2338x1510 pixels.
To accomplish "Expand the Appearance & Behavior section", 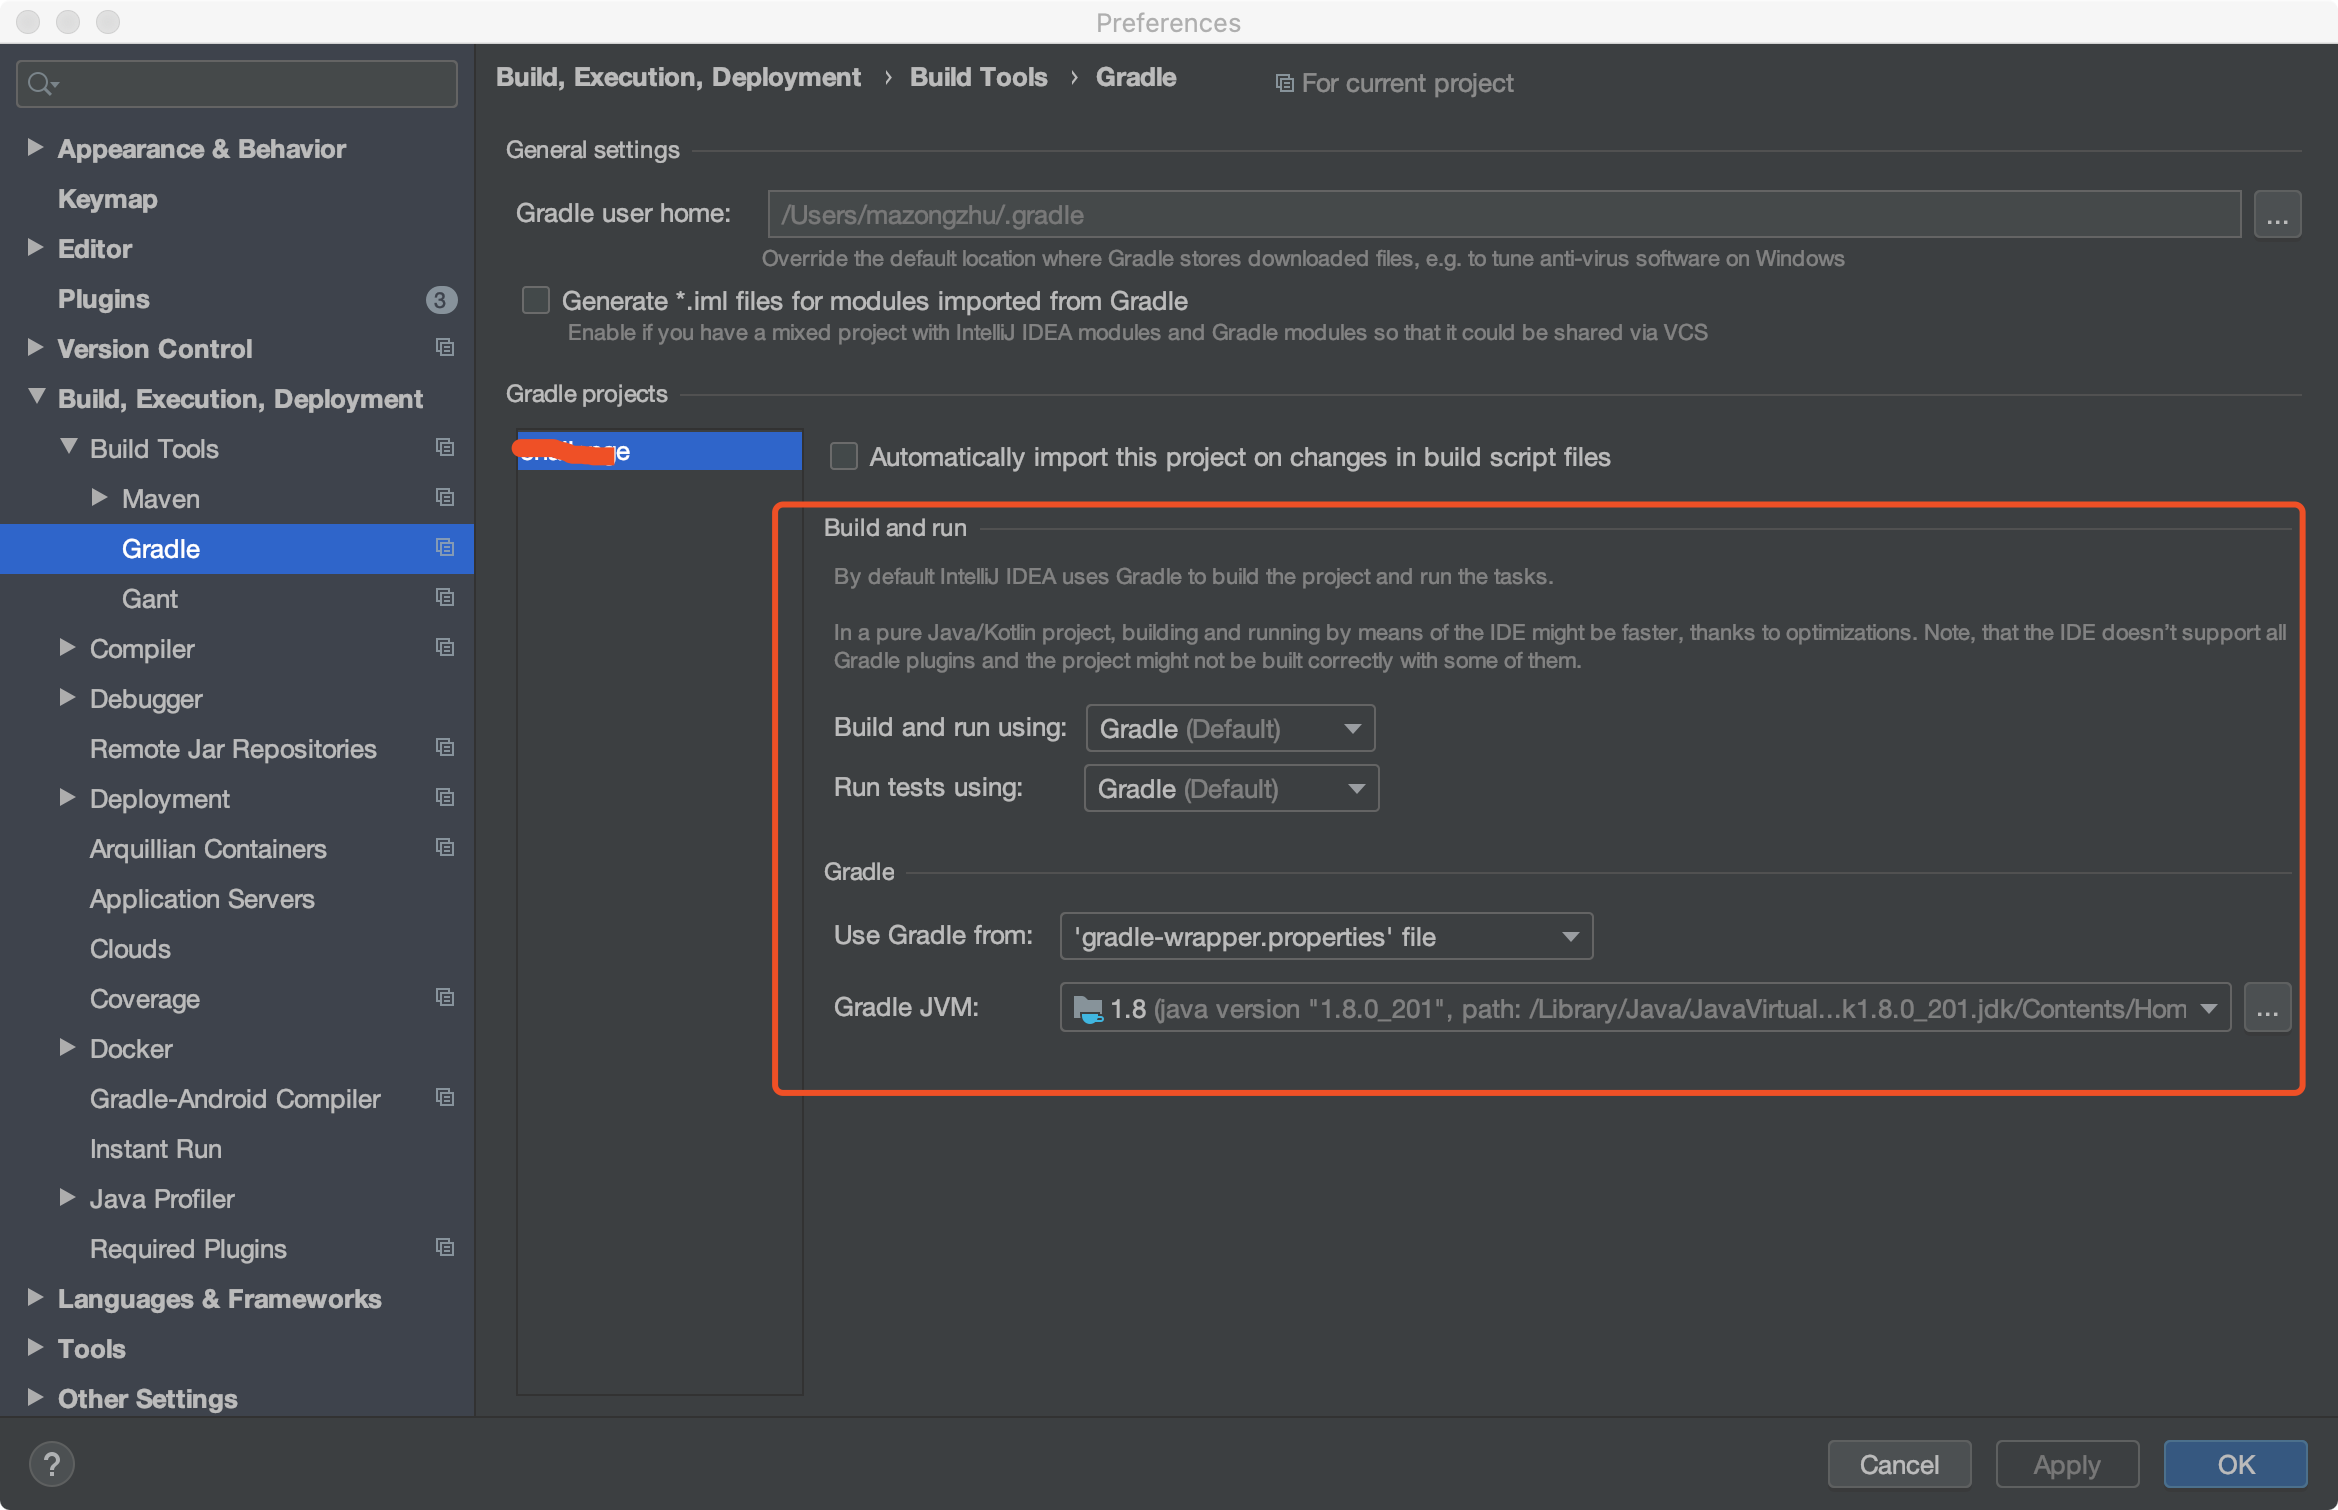I will click(x=36, y=148).
